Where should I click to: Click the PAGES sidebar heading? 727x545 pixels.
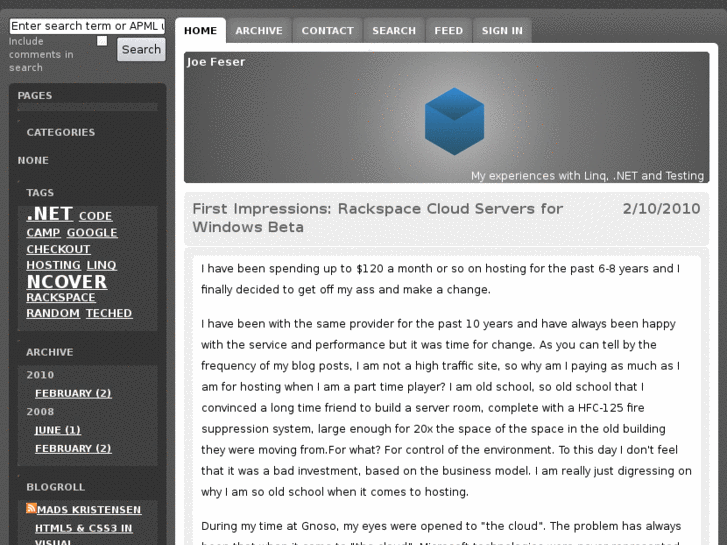click(x=35, y=96)
